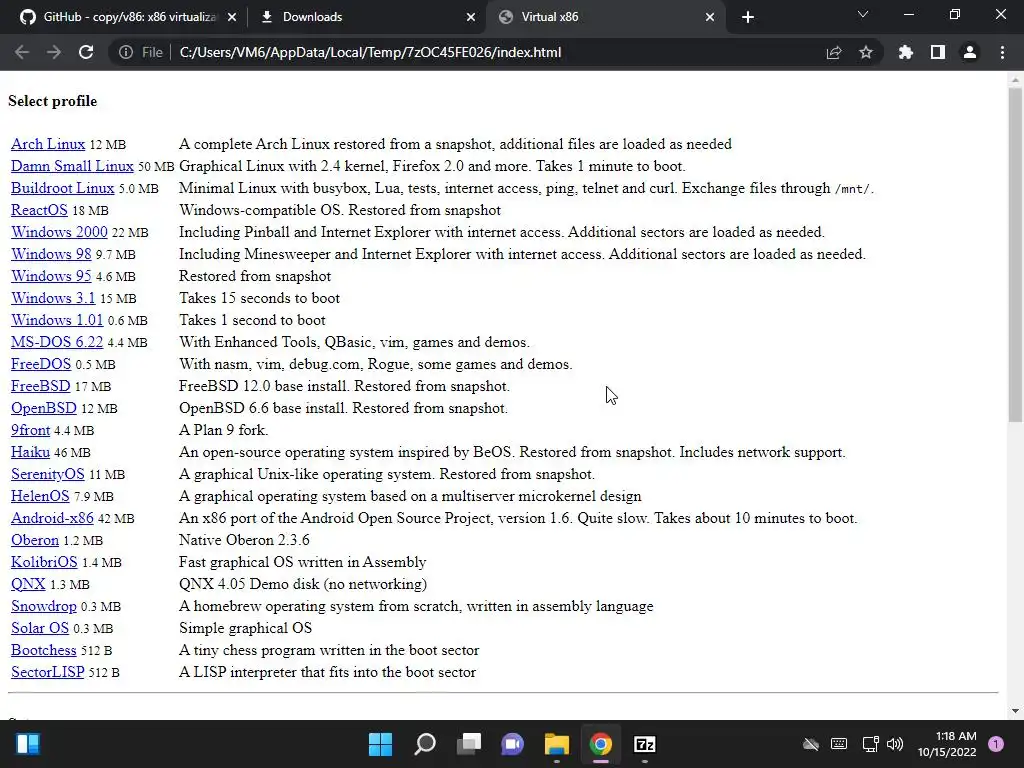Select the Oberon link
This screenshot has width=1024, height=768.
pyautogui.click(x=35, y=540)
